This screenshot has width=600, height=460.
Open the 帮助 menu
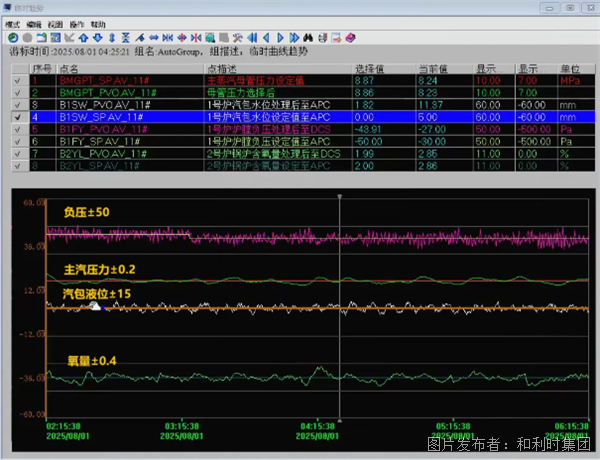coord(97,22)
